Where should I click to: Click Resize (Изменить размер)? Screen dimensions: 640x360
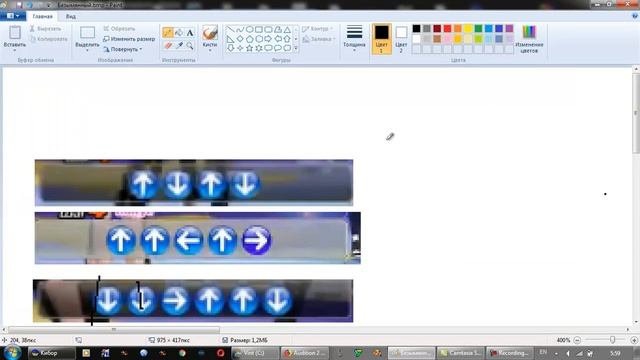[129, 39]
